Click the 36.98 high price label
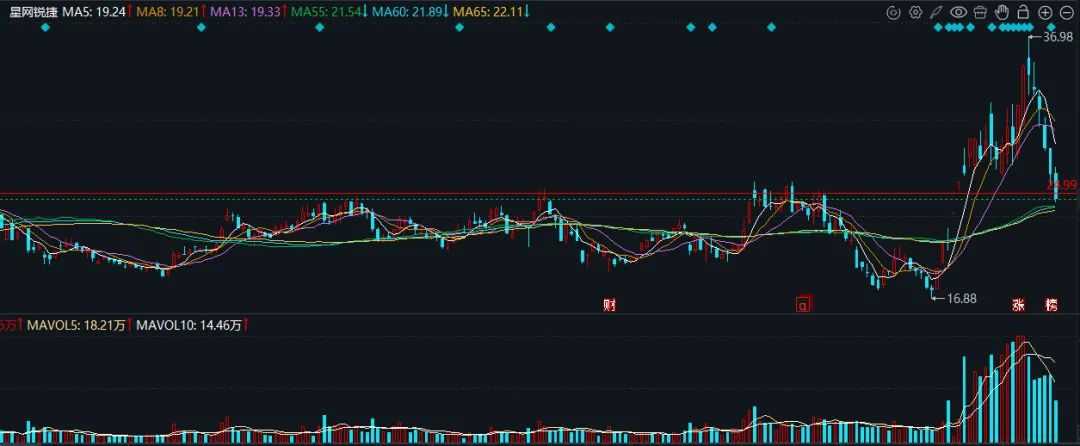 point(1057,37)
